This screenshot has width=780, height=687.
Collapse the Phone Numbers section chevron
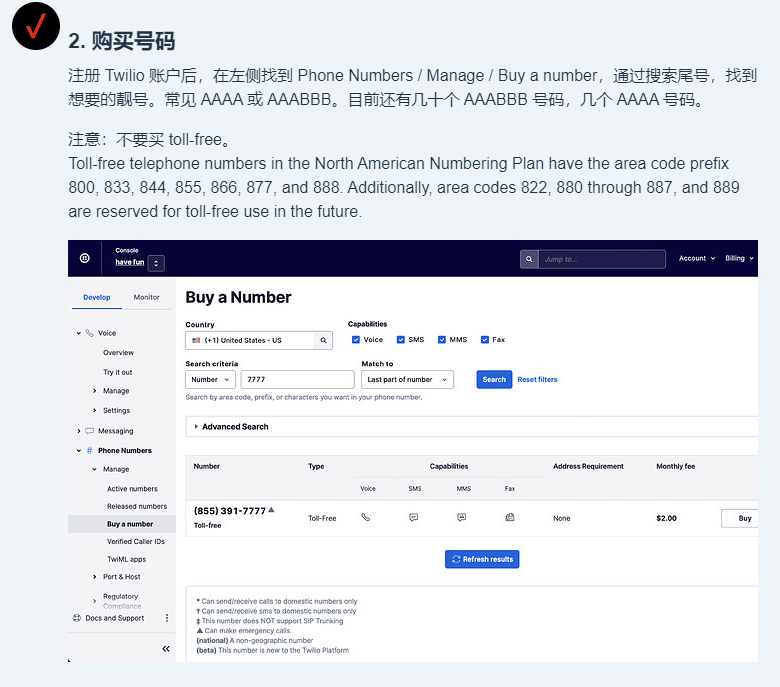(79, 451)
